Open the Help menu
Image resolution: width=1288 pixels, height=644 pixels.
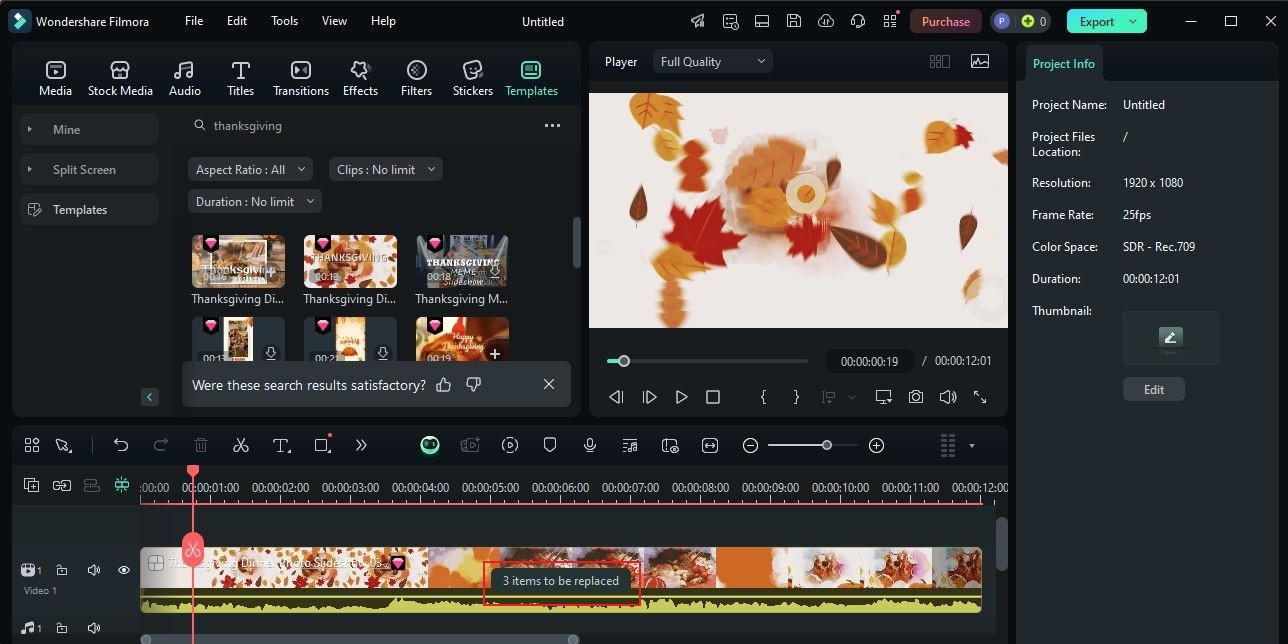(383, 21)
